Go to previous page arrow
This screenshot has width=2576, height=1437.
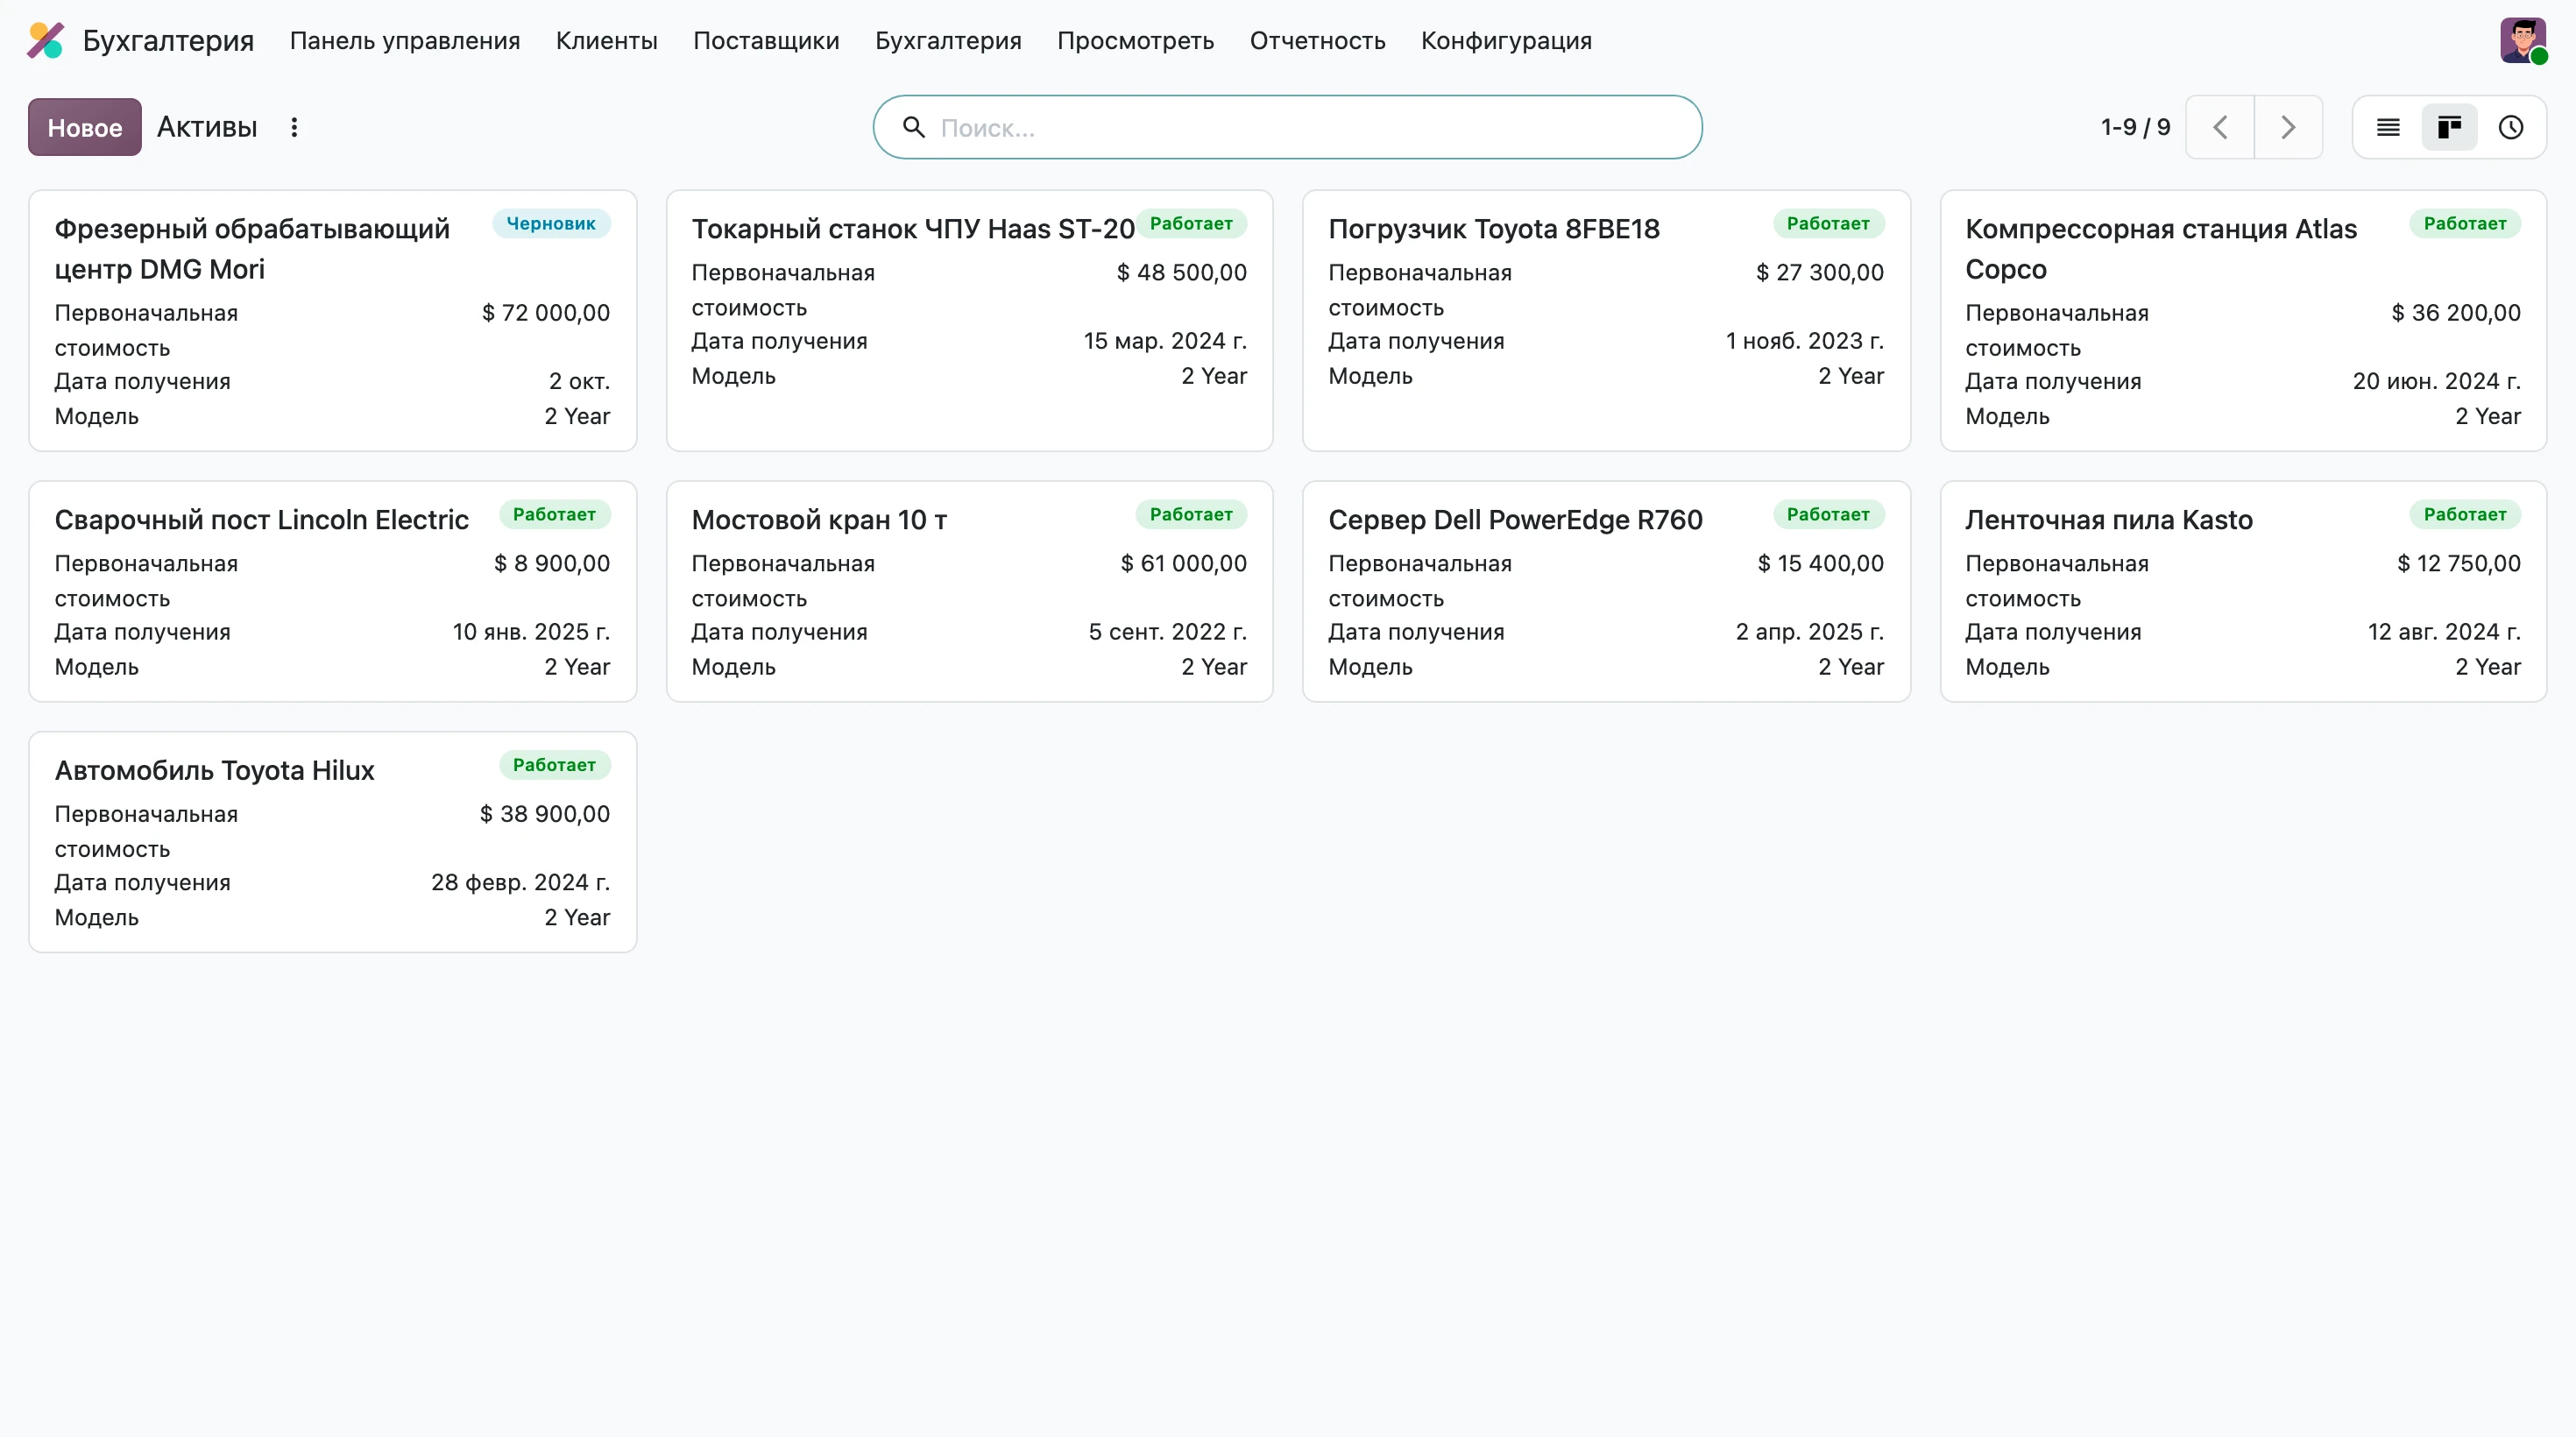2220,127
